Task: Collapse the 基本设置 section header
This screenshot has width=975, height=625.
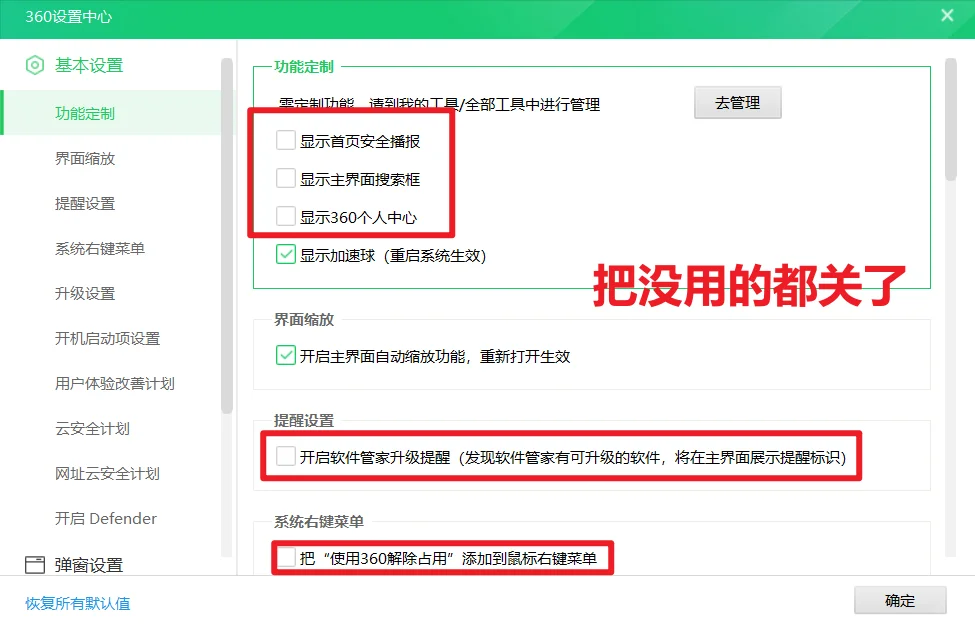Action: pyautogui.click(x=89, y=65)
